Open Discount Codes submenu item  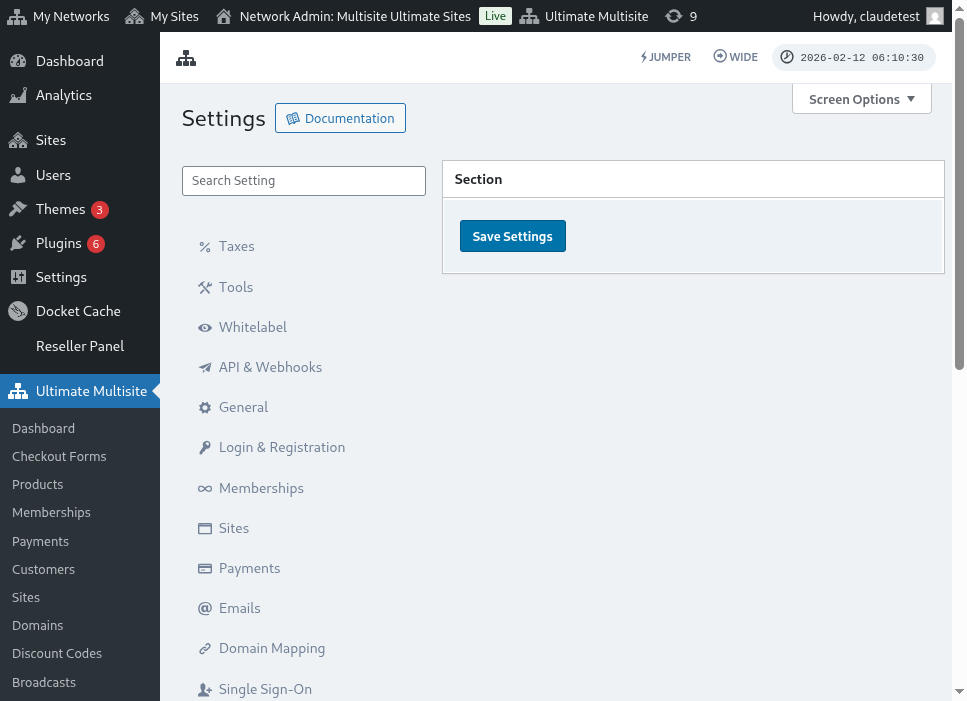(57, 654)
